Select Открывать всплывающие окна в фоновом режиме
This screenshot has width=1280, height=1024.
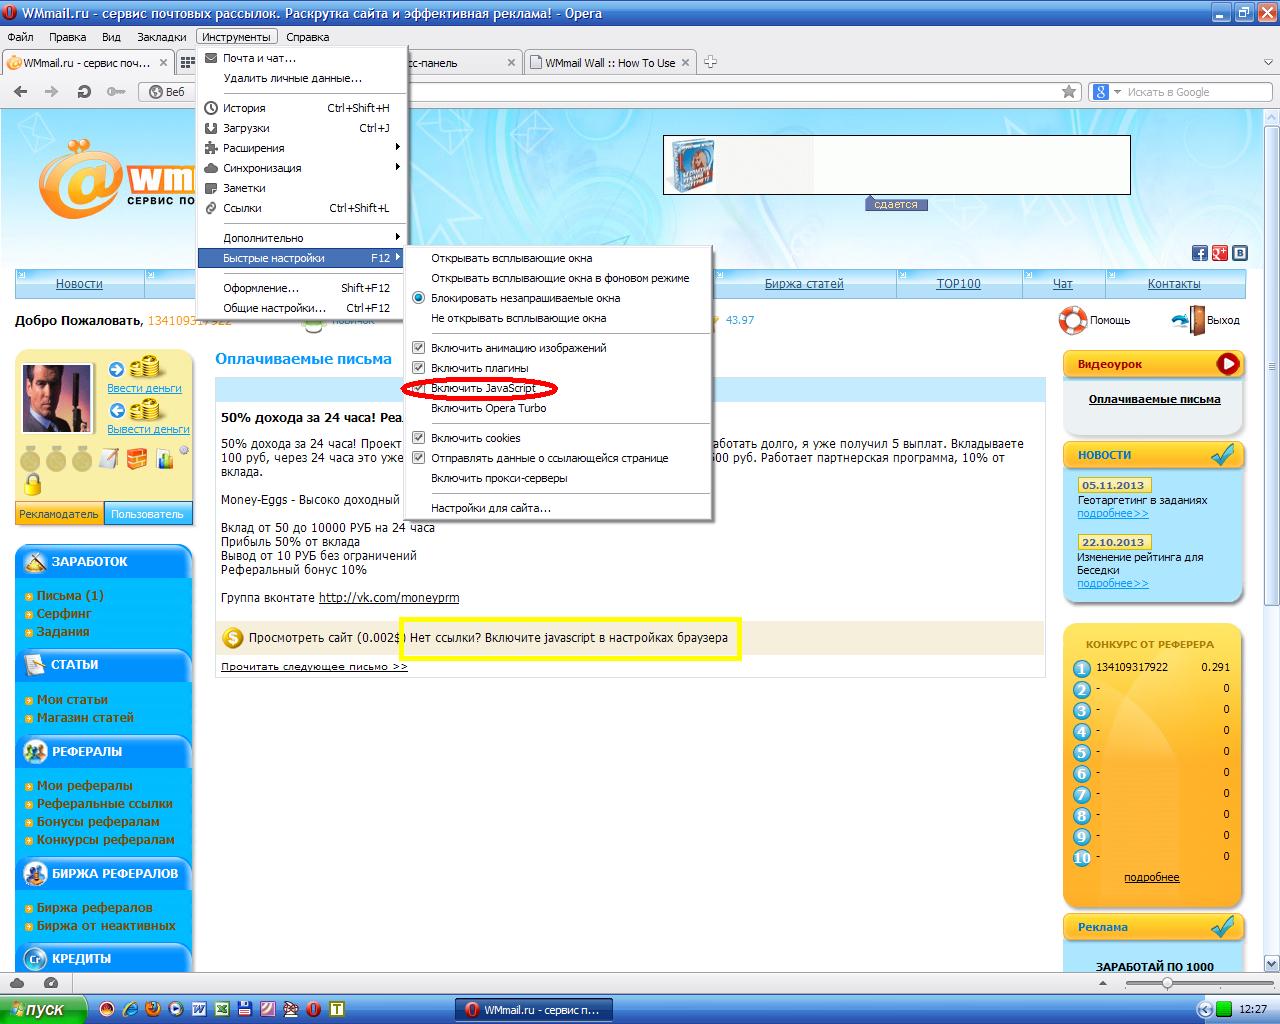[x=560, y=278]
